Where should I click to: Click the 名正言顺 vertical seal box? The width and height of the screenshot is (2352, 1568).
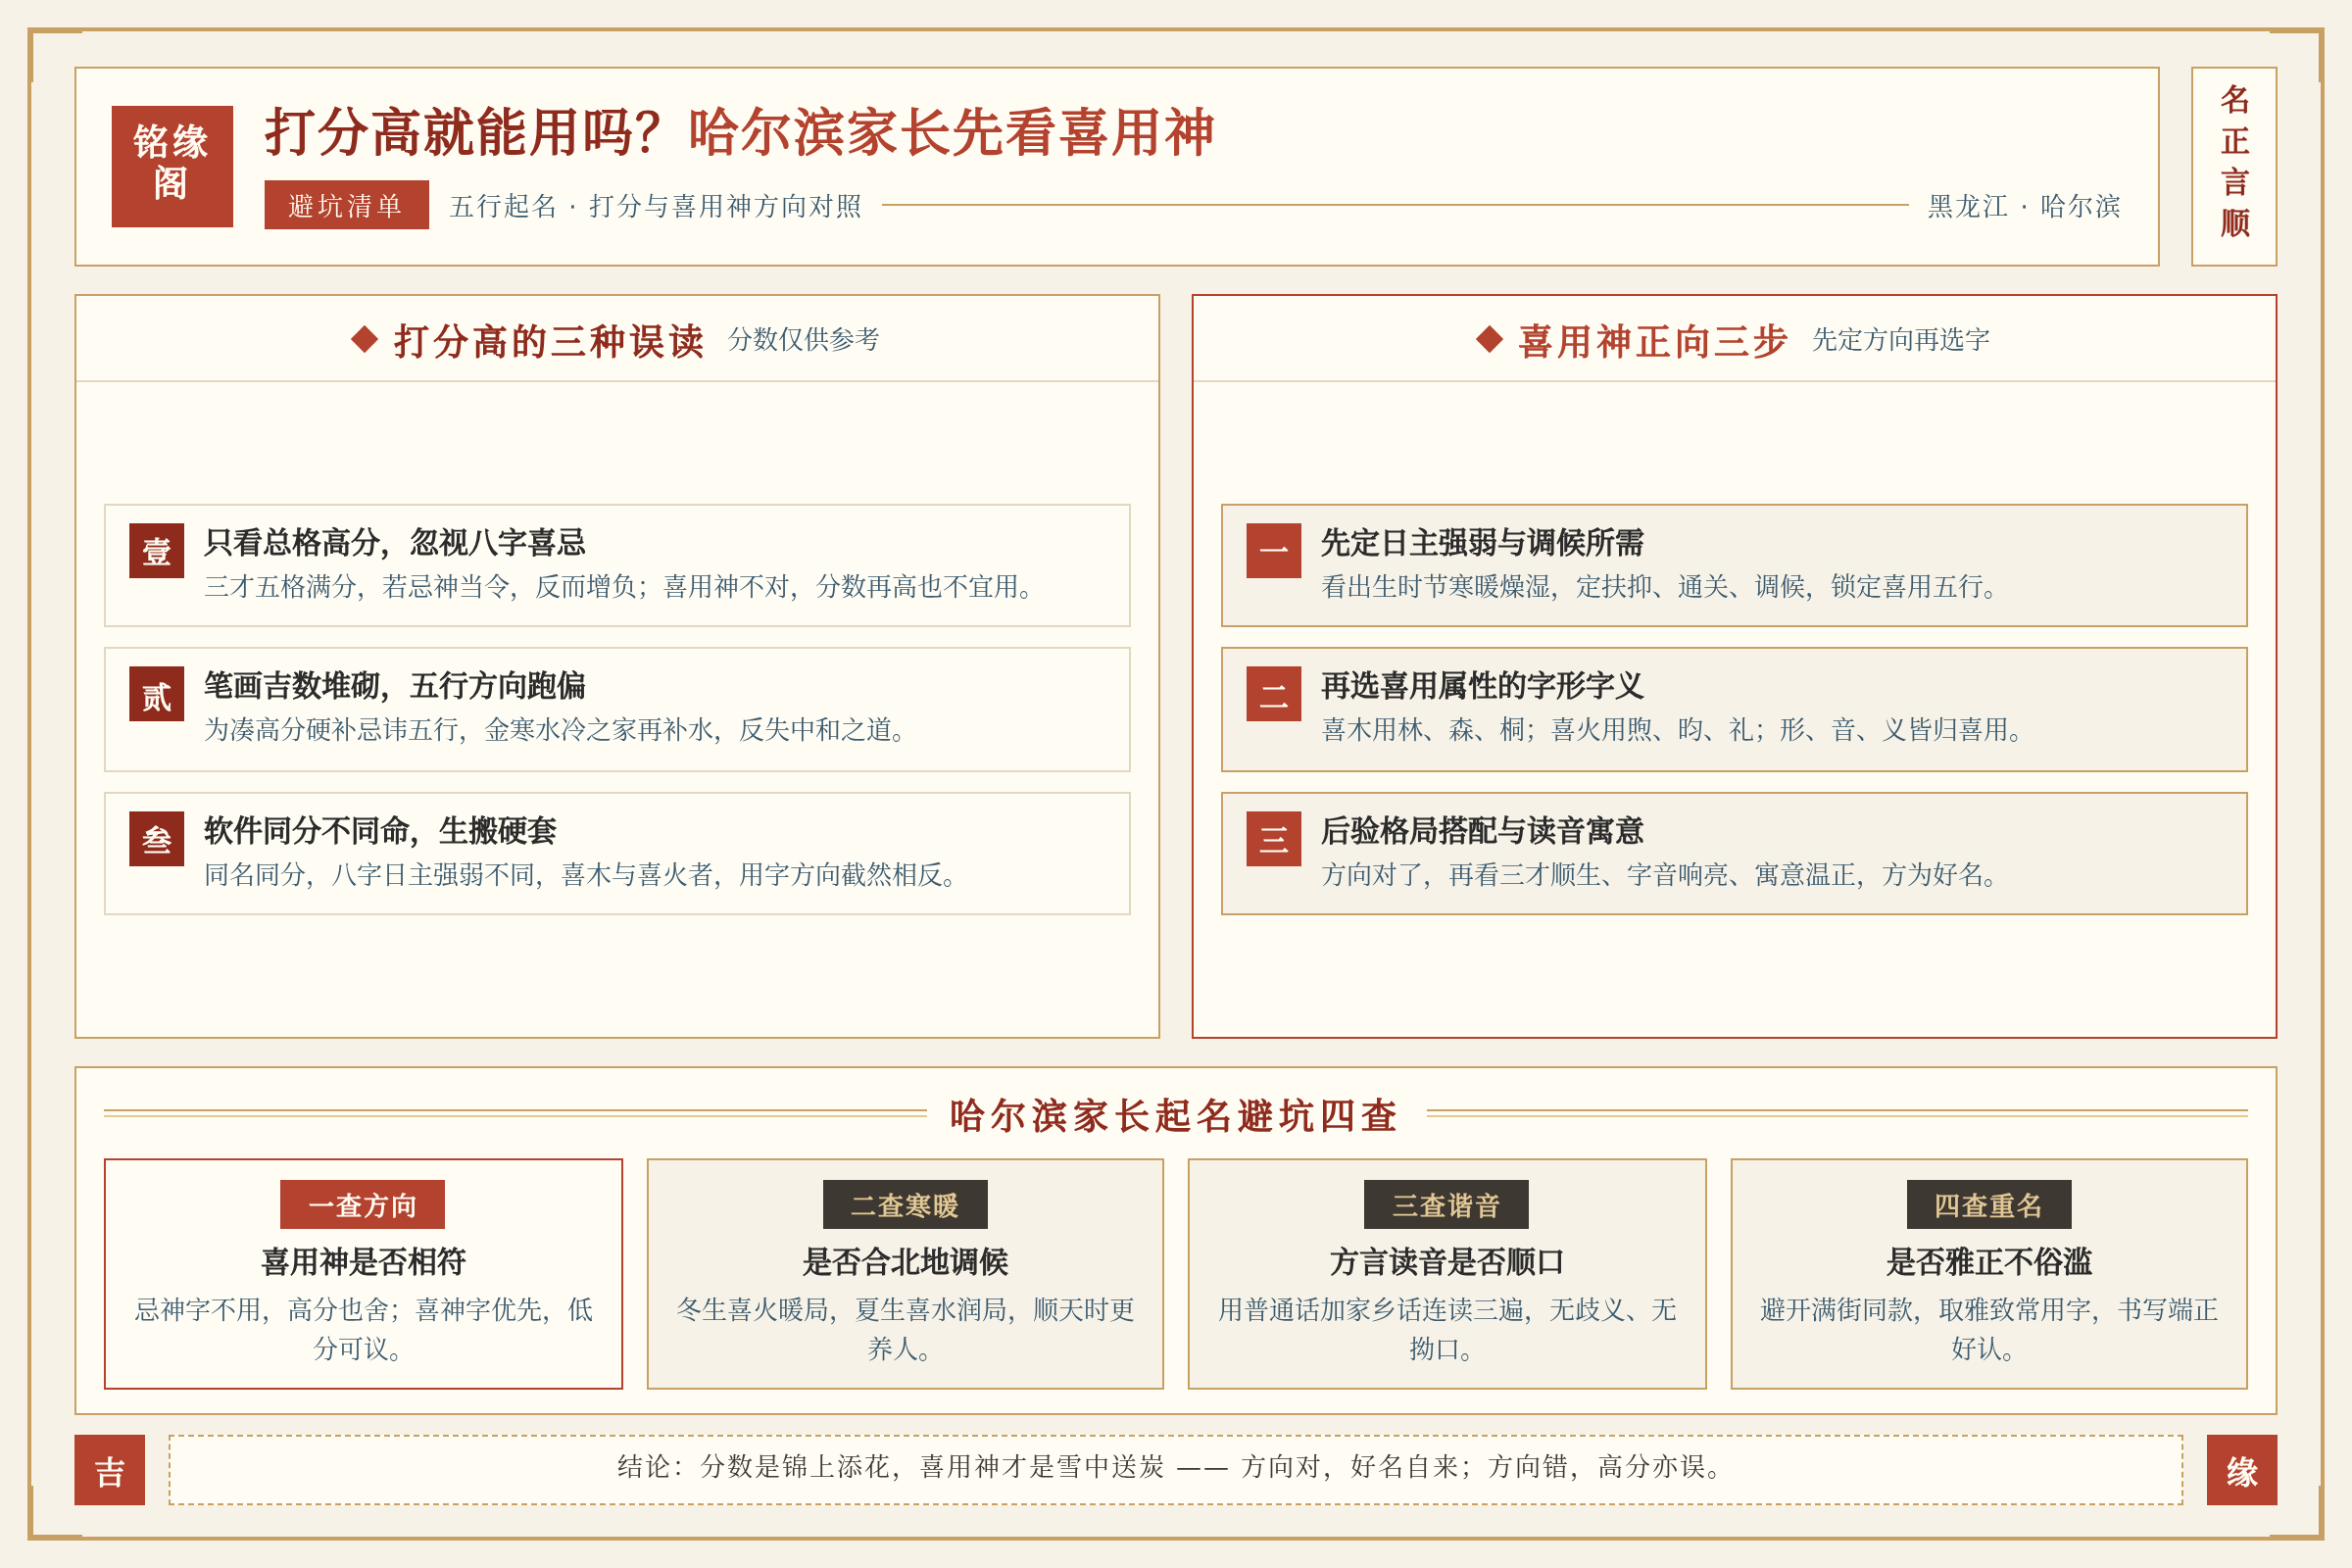[2233, 166]
